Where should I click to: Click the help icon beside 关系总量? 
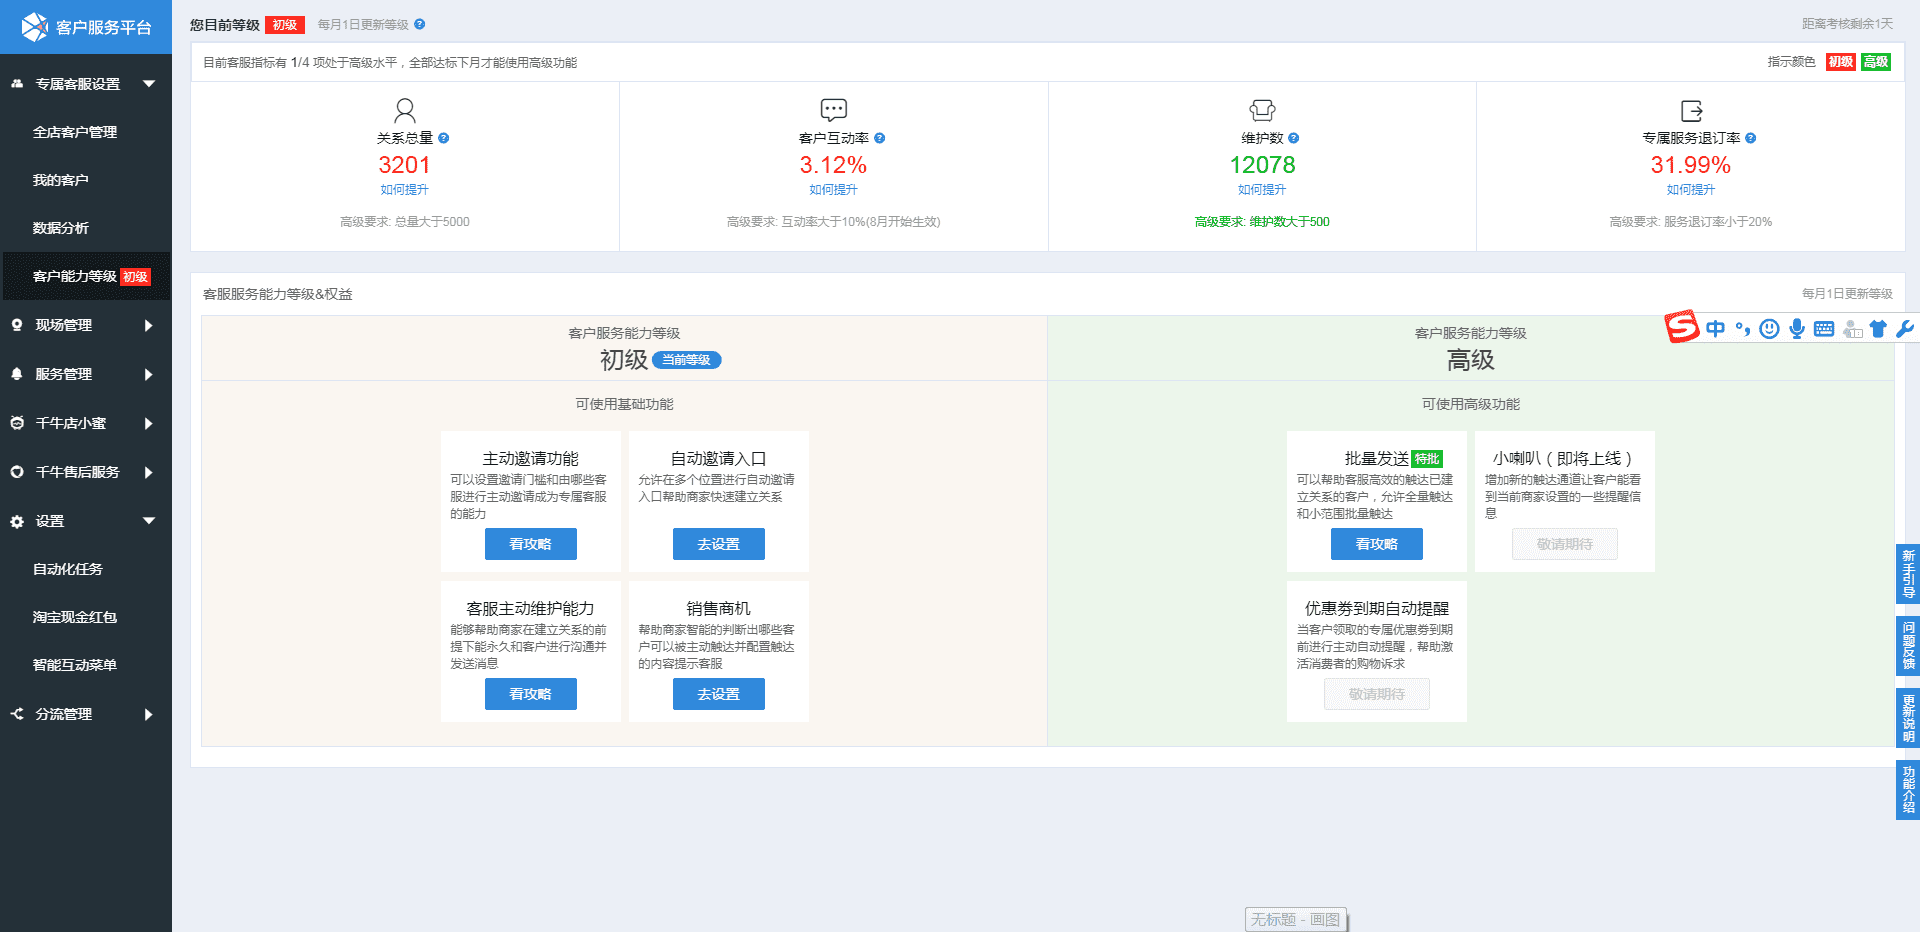[x=444, y=138]
